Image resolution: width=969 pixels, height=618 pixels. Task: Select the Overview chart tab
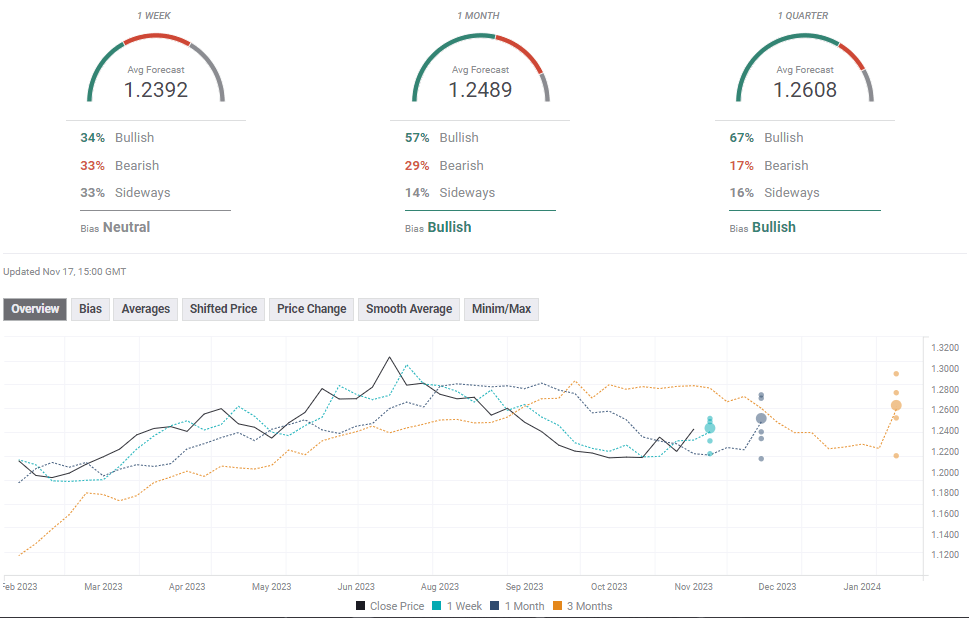click(35, 309)
